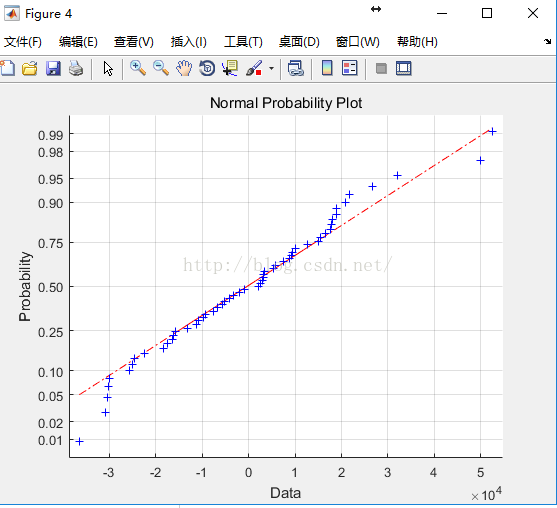Open the 查看(V) menu

coord(134,42)
